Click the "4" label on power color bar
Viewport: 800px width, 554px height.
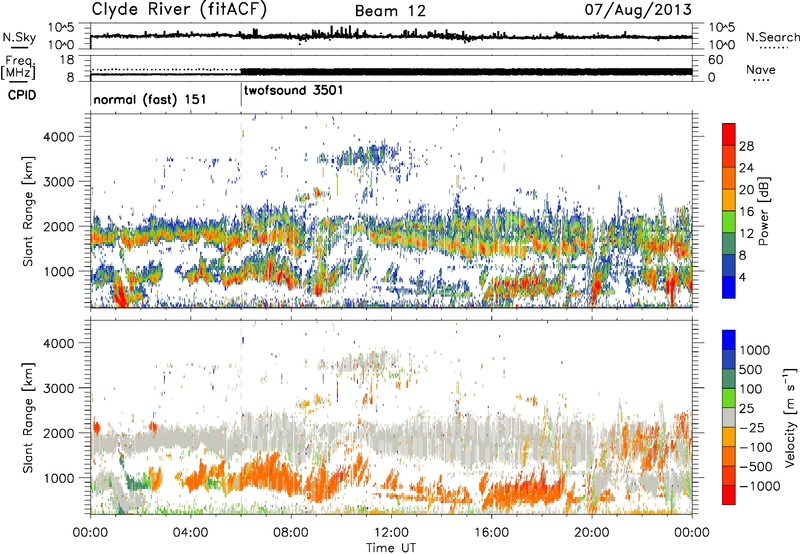click(x=742, y=278)
